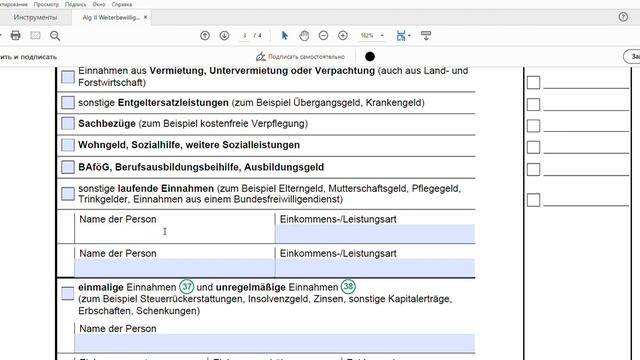Tick right-column box beside Wohngeld row
Image resolution: width=640 pixels, height=360 pixels.
[x=533, y=147]
